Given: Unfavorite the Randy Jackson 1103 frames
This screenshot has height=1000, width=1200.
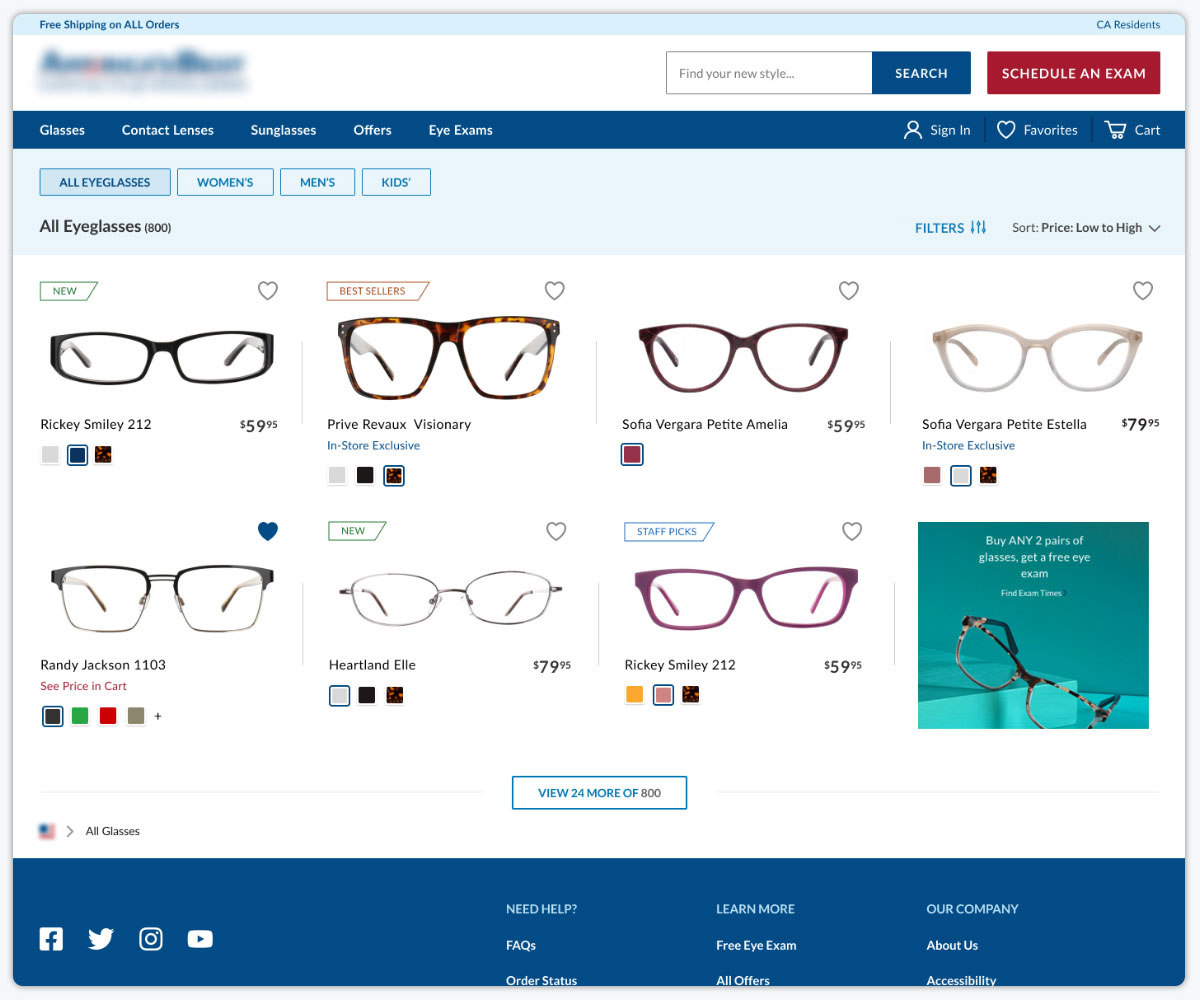Looking at the screenshot, I should click(267, 531).
